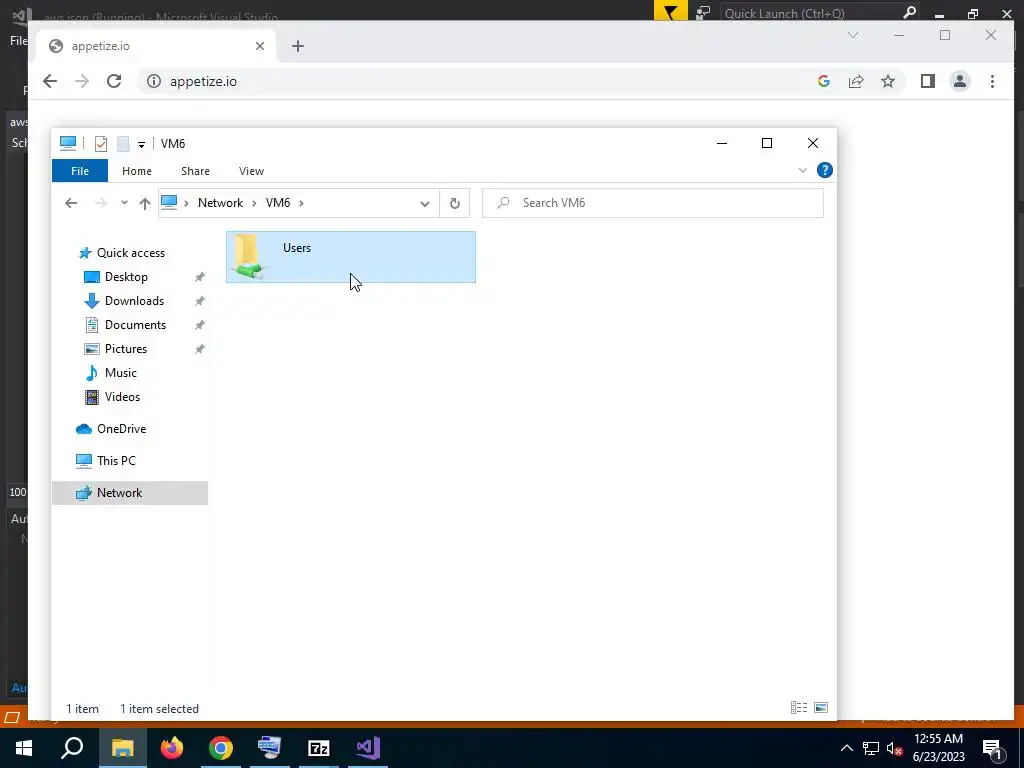The width and height of the screenshot is (1024, 768).
Task: Open recent locations dropdown arrow
Action: (124, 203)
